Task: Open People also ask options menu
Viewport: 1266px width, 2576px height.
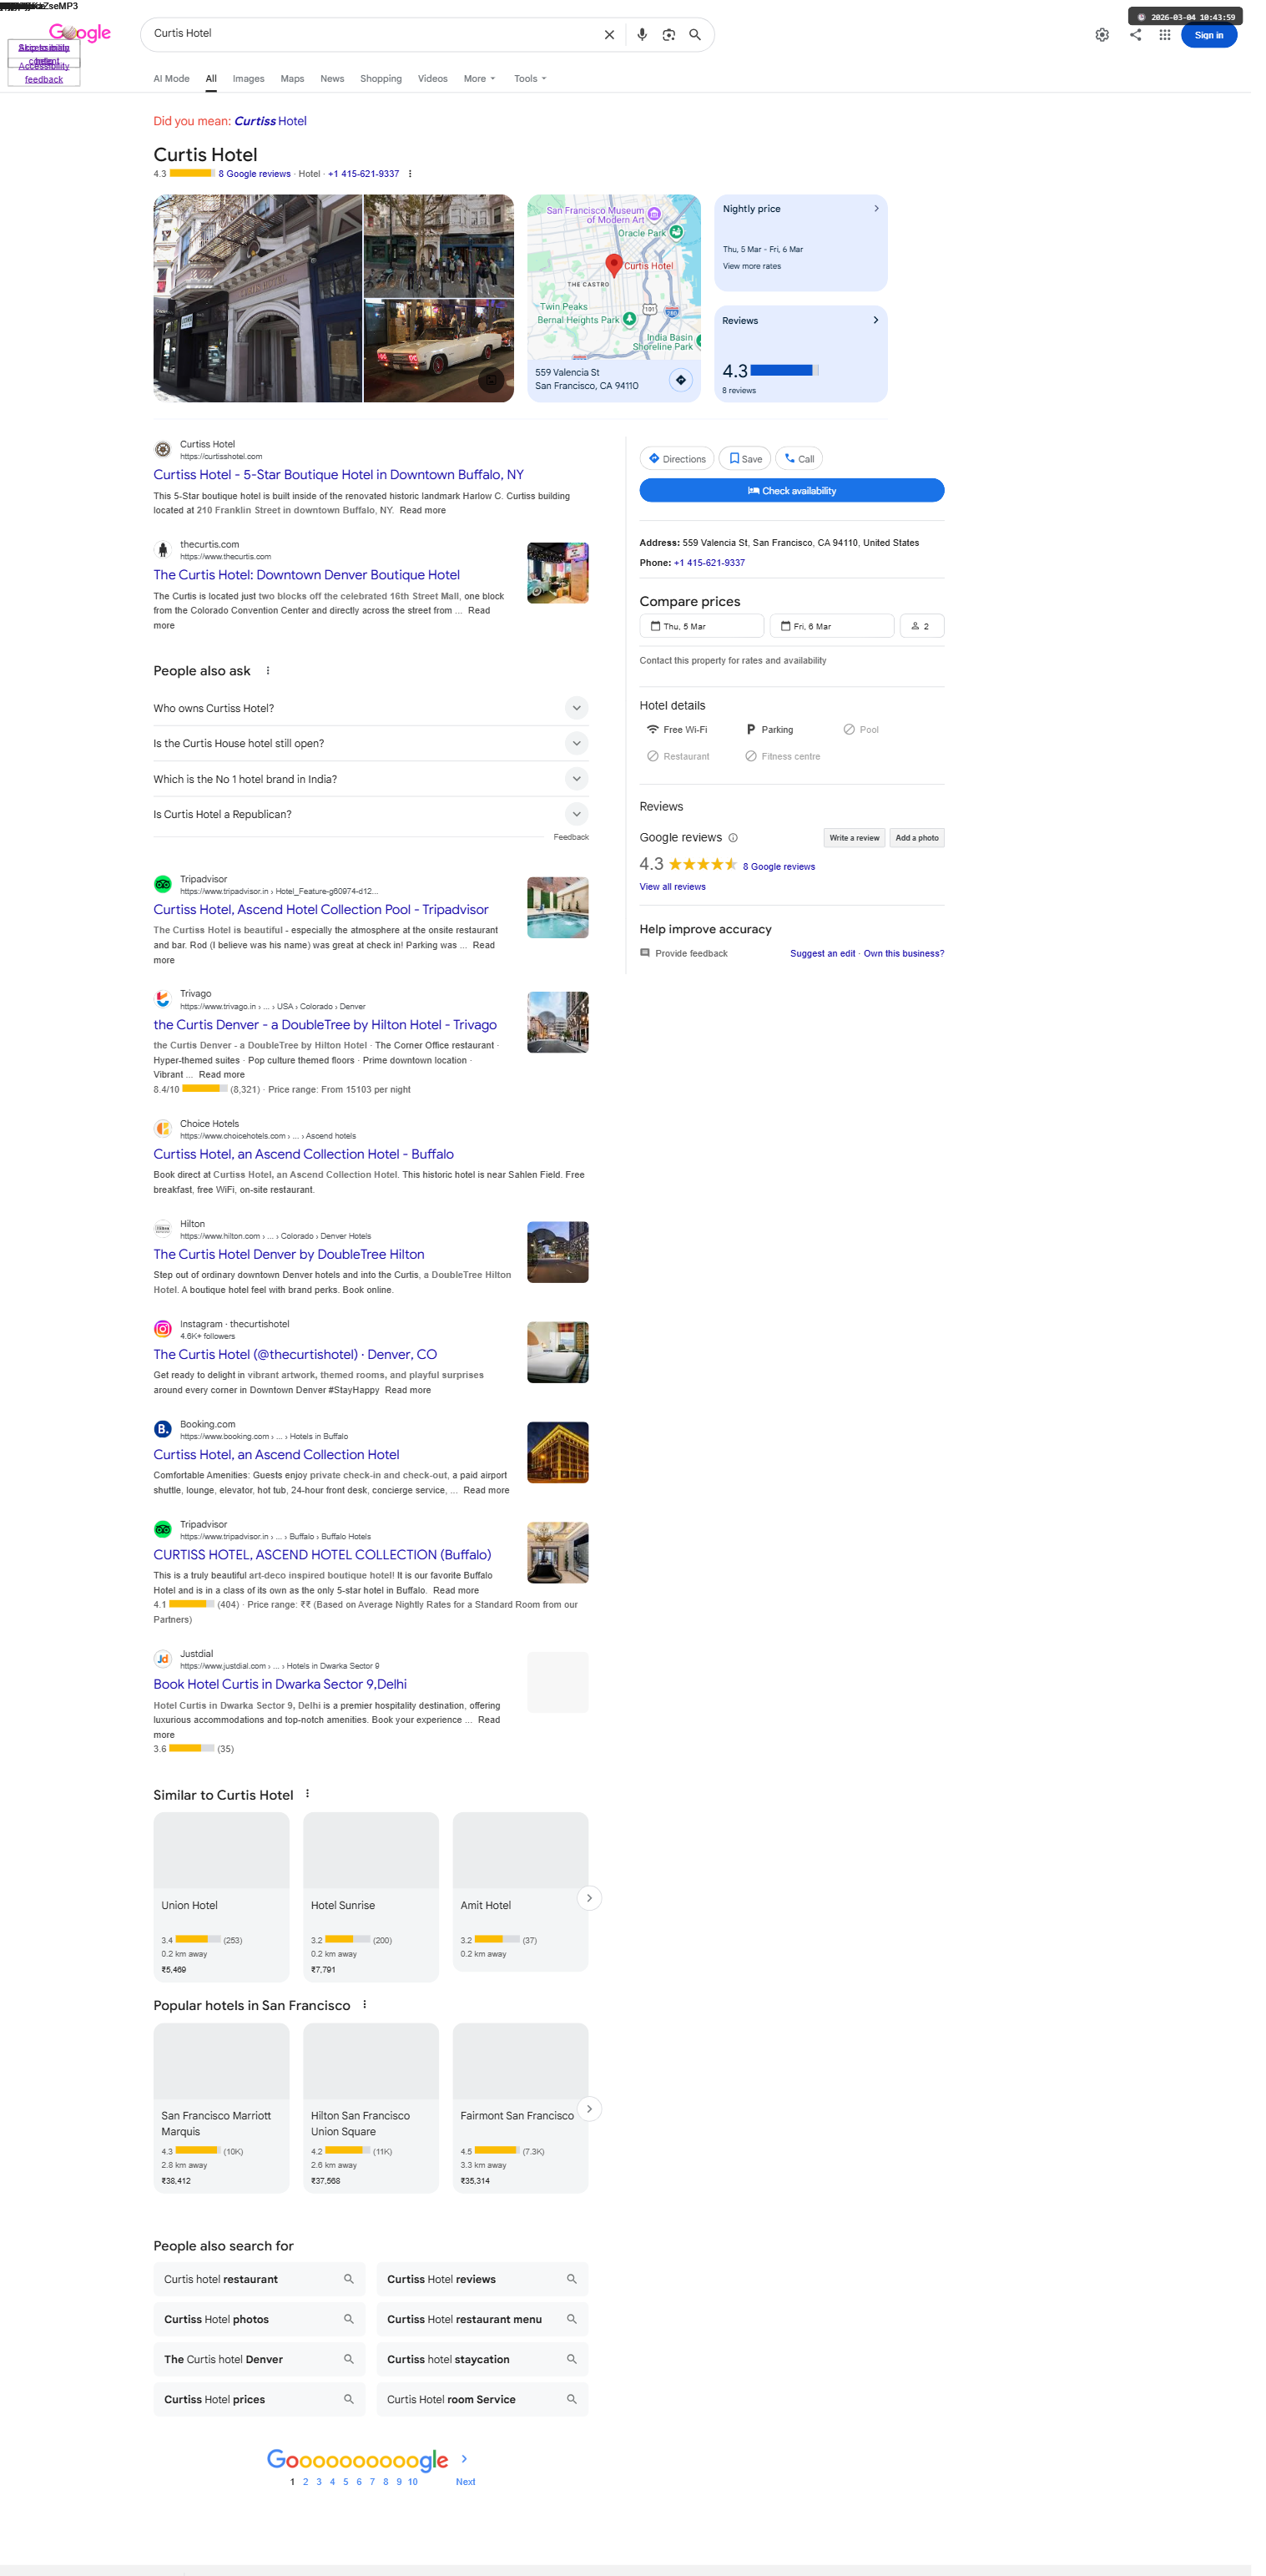Action: tap(268, 671)
